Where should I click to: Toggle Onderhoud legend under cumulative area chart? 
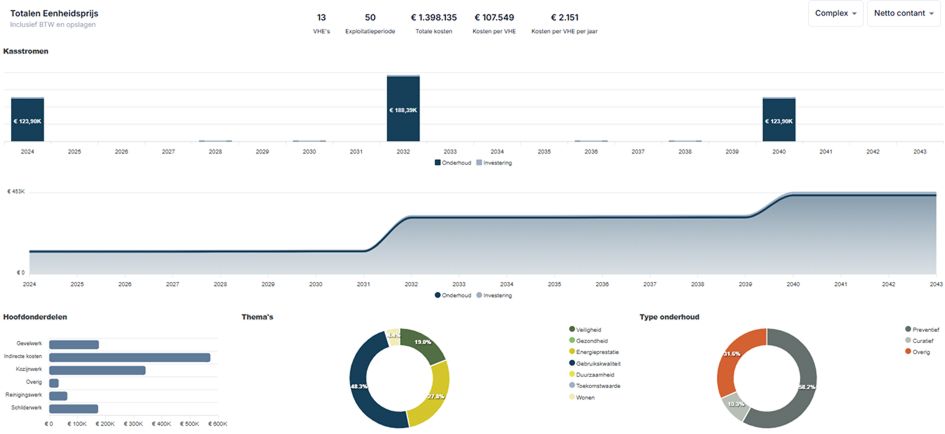click(453, 295)
